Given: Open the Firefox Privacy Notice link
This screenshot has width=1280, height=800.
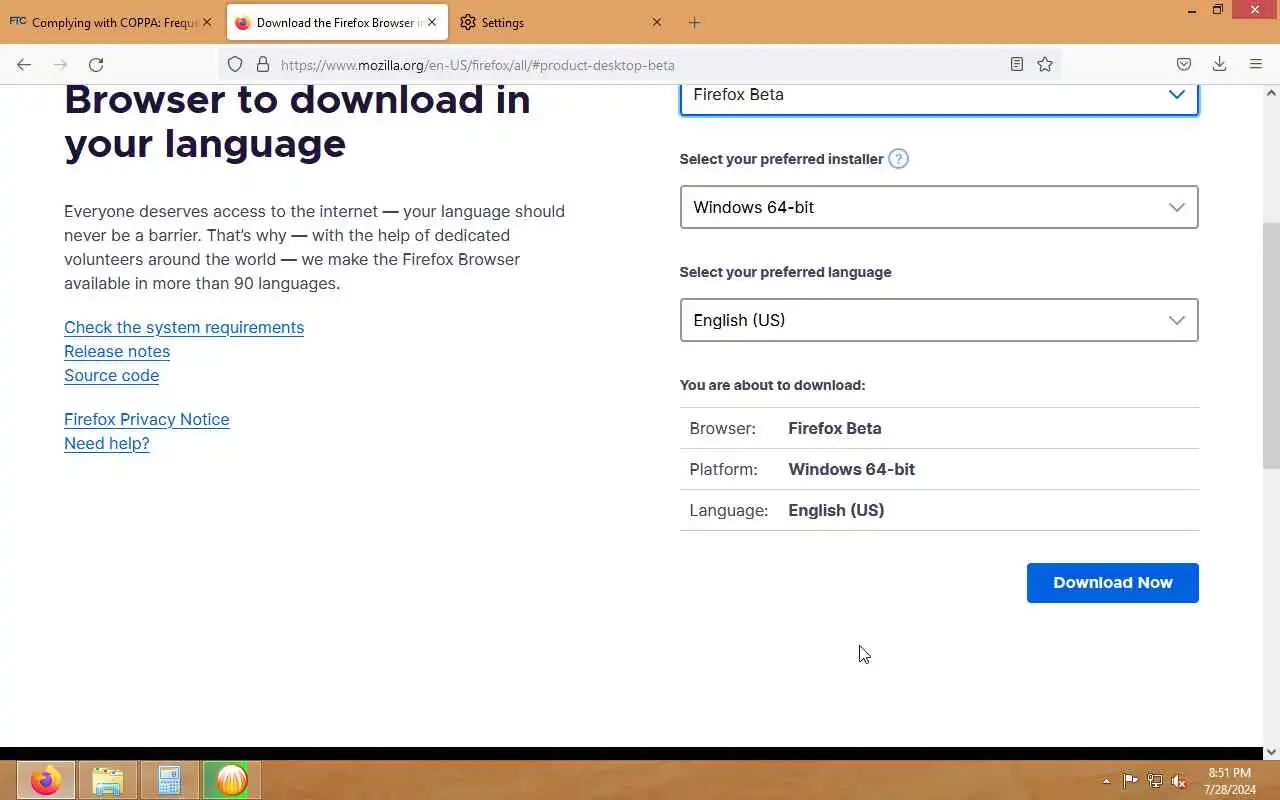Looking at the screenshot, I should (146, 419).
